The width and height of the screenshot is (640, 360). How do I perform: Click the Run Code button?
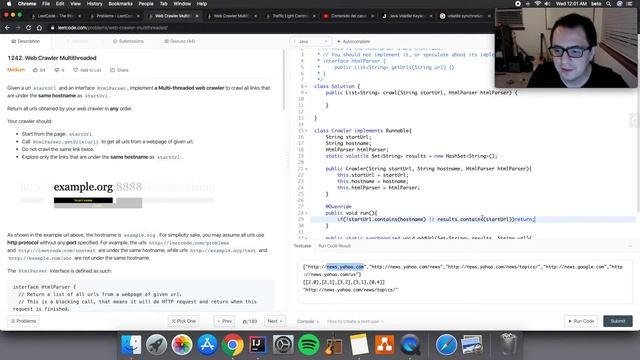[581, 321]
